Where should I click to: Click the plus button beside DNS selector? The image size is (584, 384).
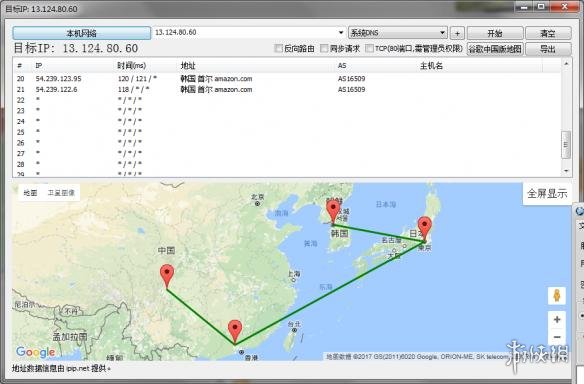pyautogui.click(x=457, y=33)
